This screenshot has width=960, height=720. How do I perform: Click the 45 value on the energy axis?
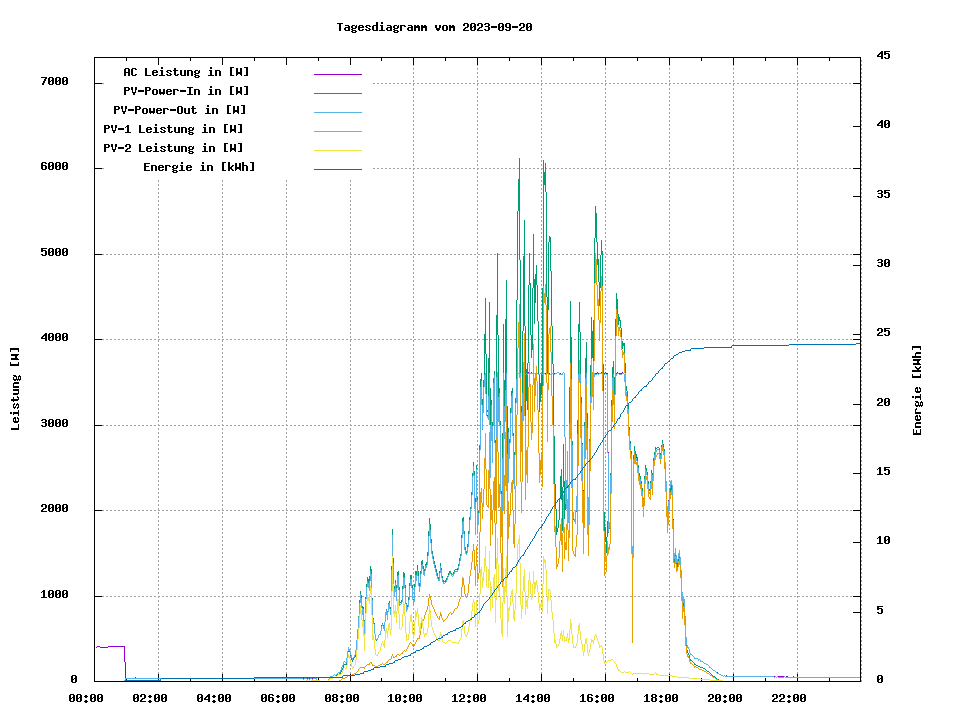883,55
